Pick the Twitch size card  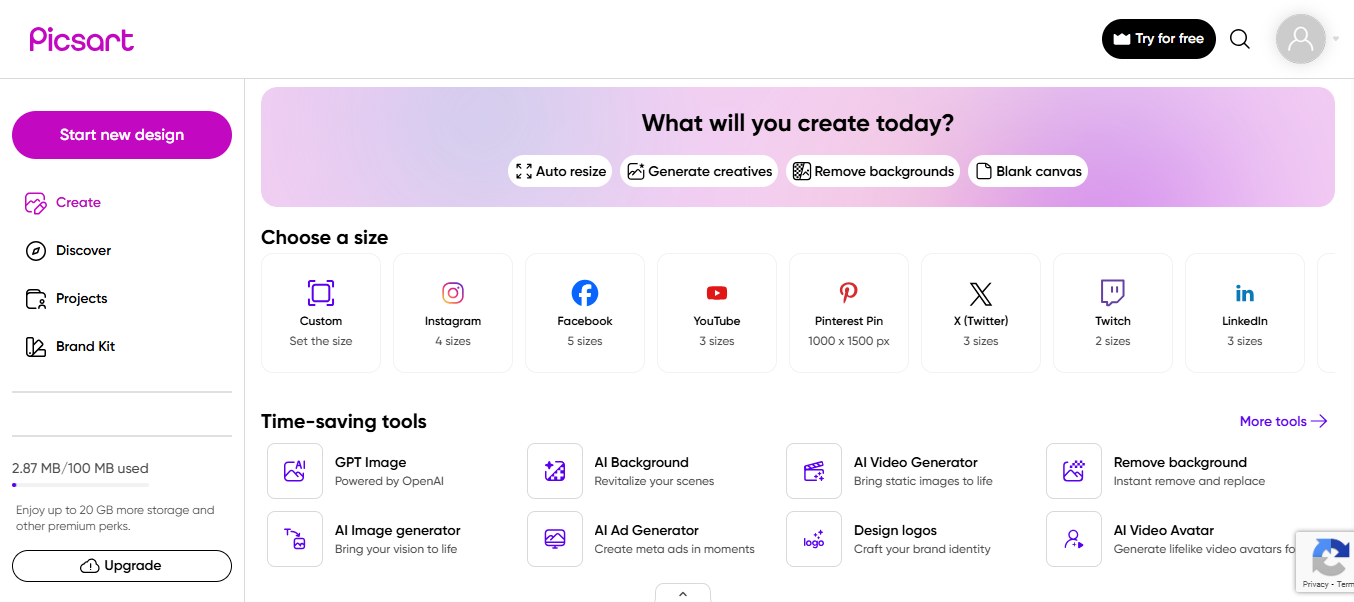coord(1113,312)
